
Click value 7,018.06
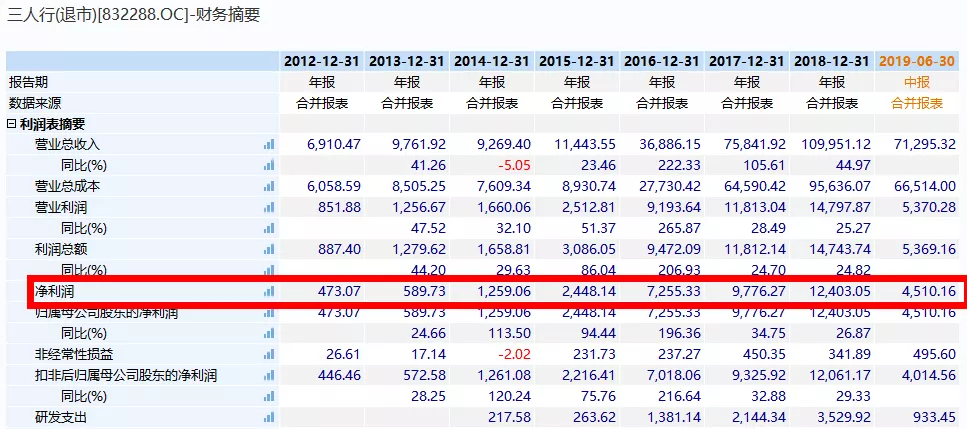click(x=673, y=375)
